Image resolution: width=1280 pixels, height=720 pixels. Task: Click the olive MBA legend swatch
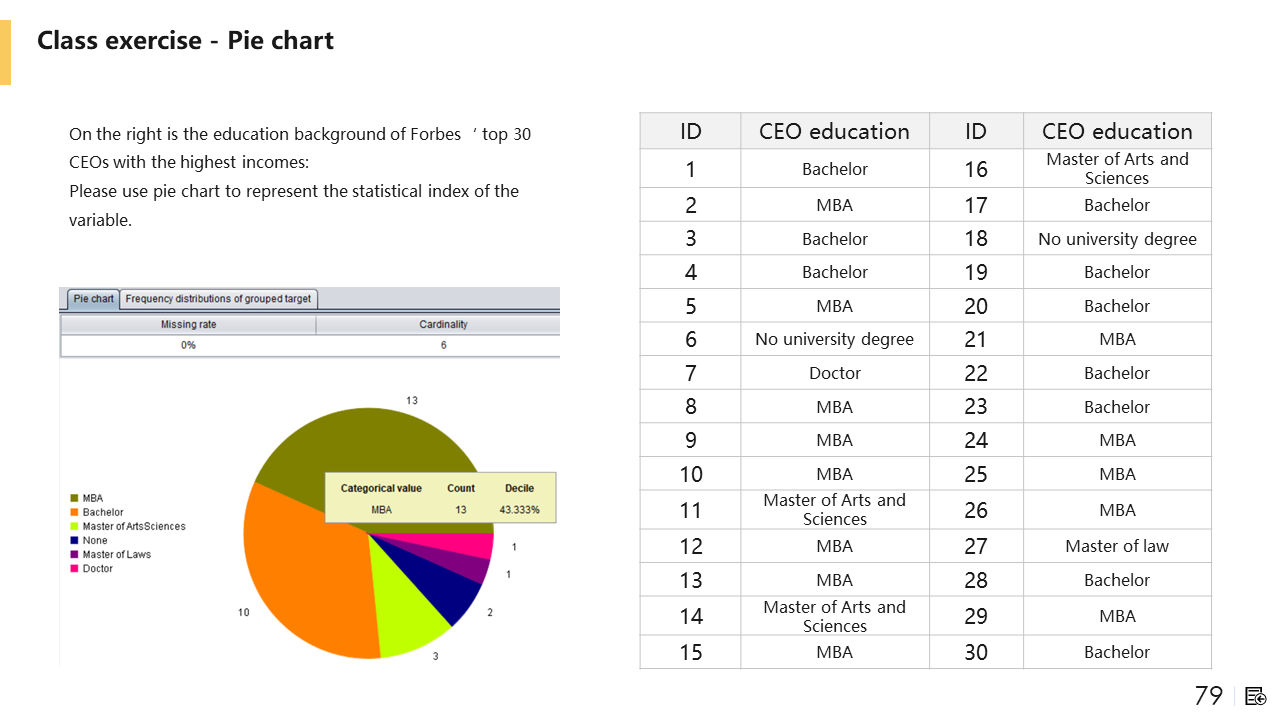point(74,498)
